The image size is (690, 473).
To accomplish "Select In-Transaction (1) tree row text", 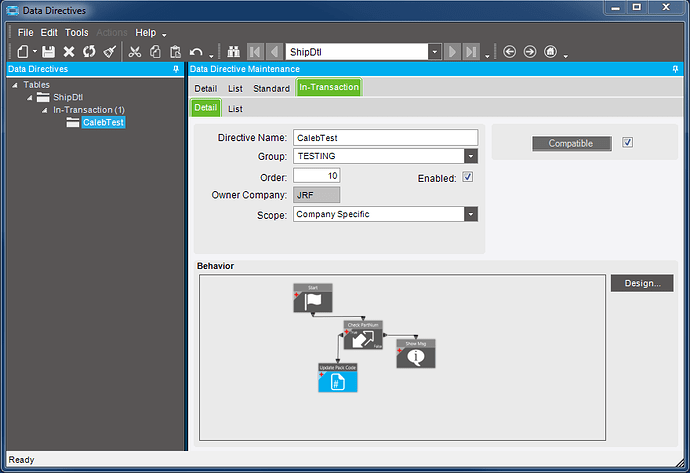I will coord(89,110).
